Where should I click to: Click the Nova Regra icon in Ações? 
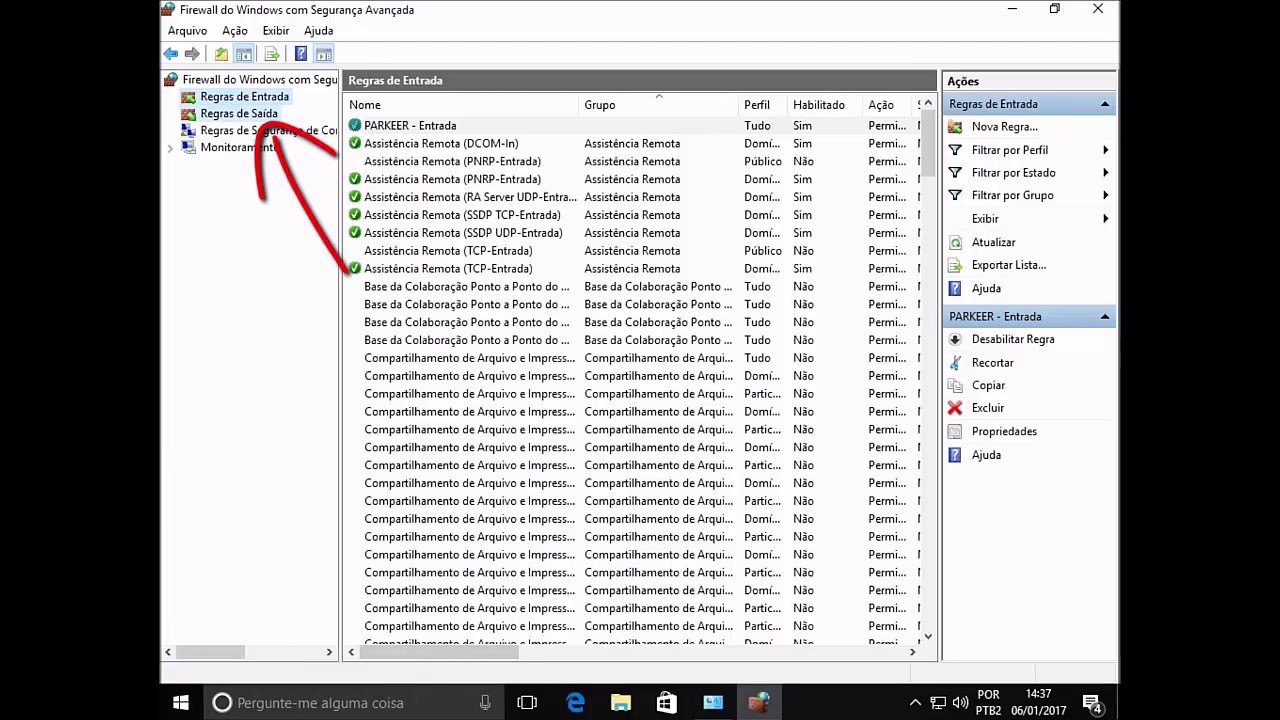pos(955,127)
